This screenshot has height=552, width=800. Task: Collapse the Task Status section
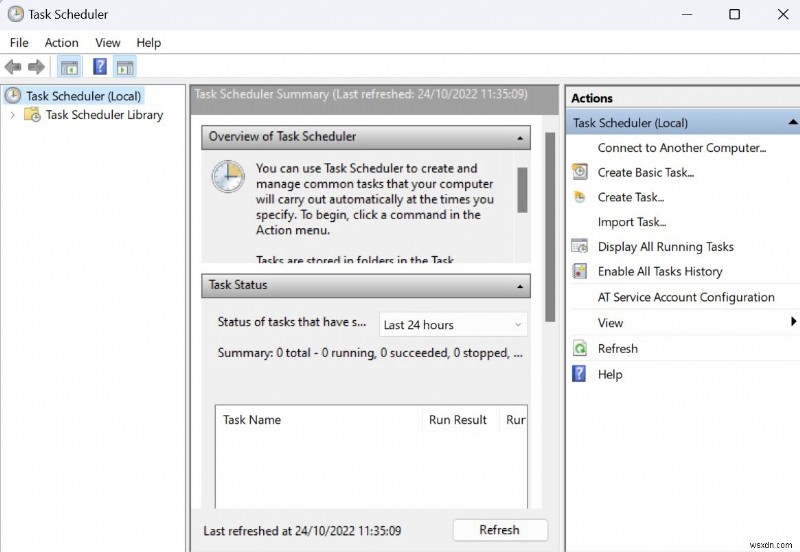coord(519,286)
